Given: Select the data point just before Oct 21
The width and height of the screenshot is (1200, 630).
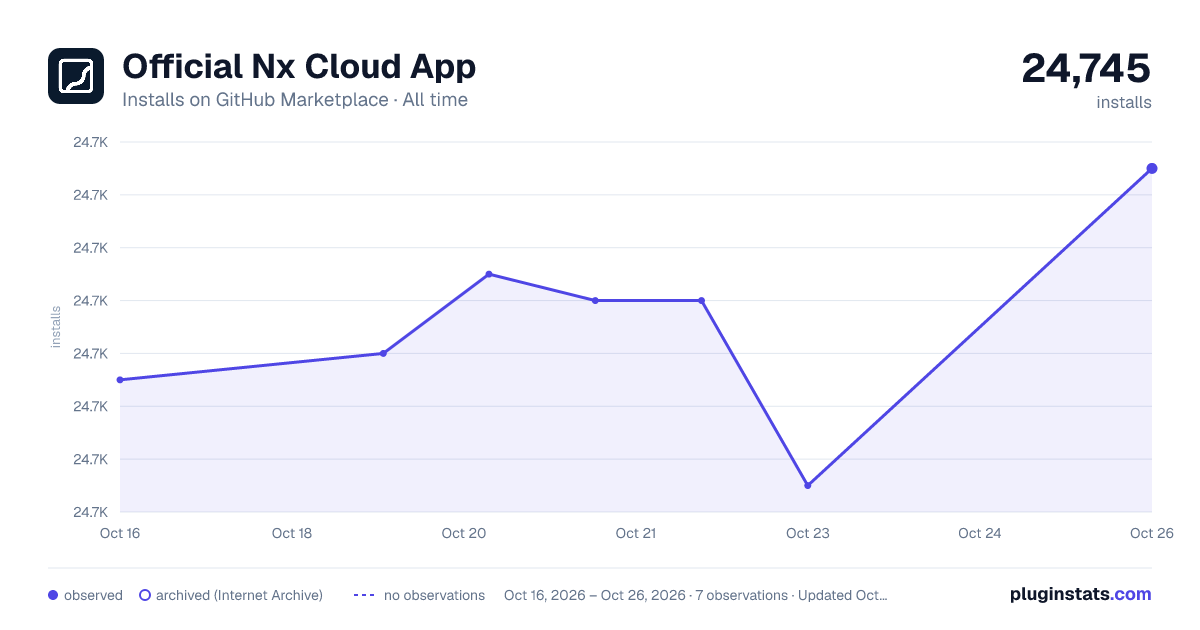Looking at the screenshot, I should [595, 300].
